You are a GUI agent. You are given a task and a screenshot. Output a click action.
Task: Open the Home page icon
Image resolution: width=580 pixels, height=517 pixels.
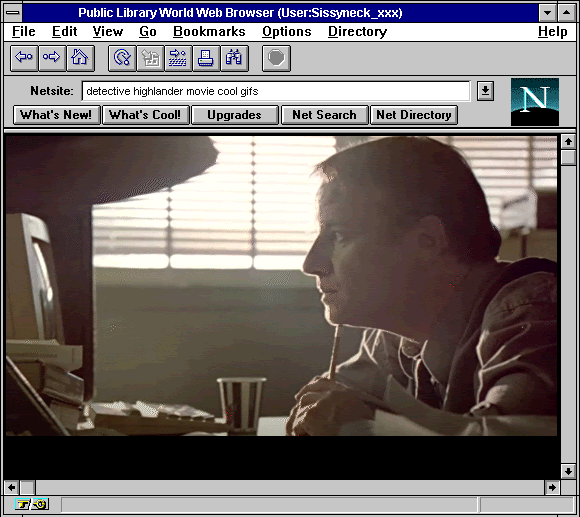[x=80, y=58]
